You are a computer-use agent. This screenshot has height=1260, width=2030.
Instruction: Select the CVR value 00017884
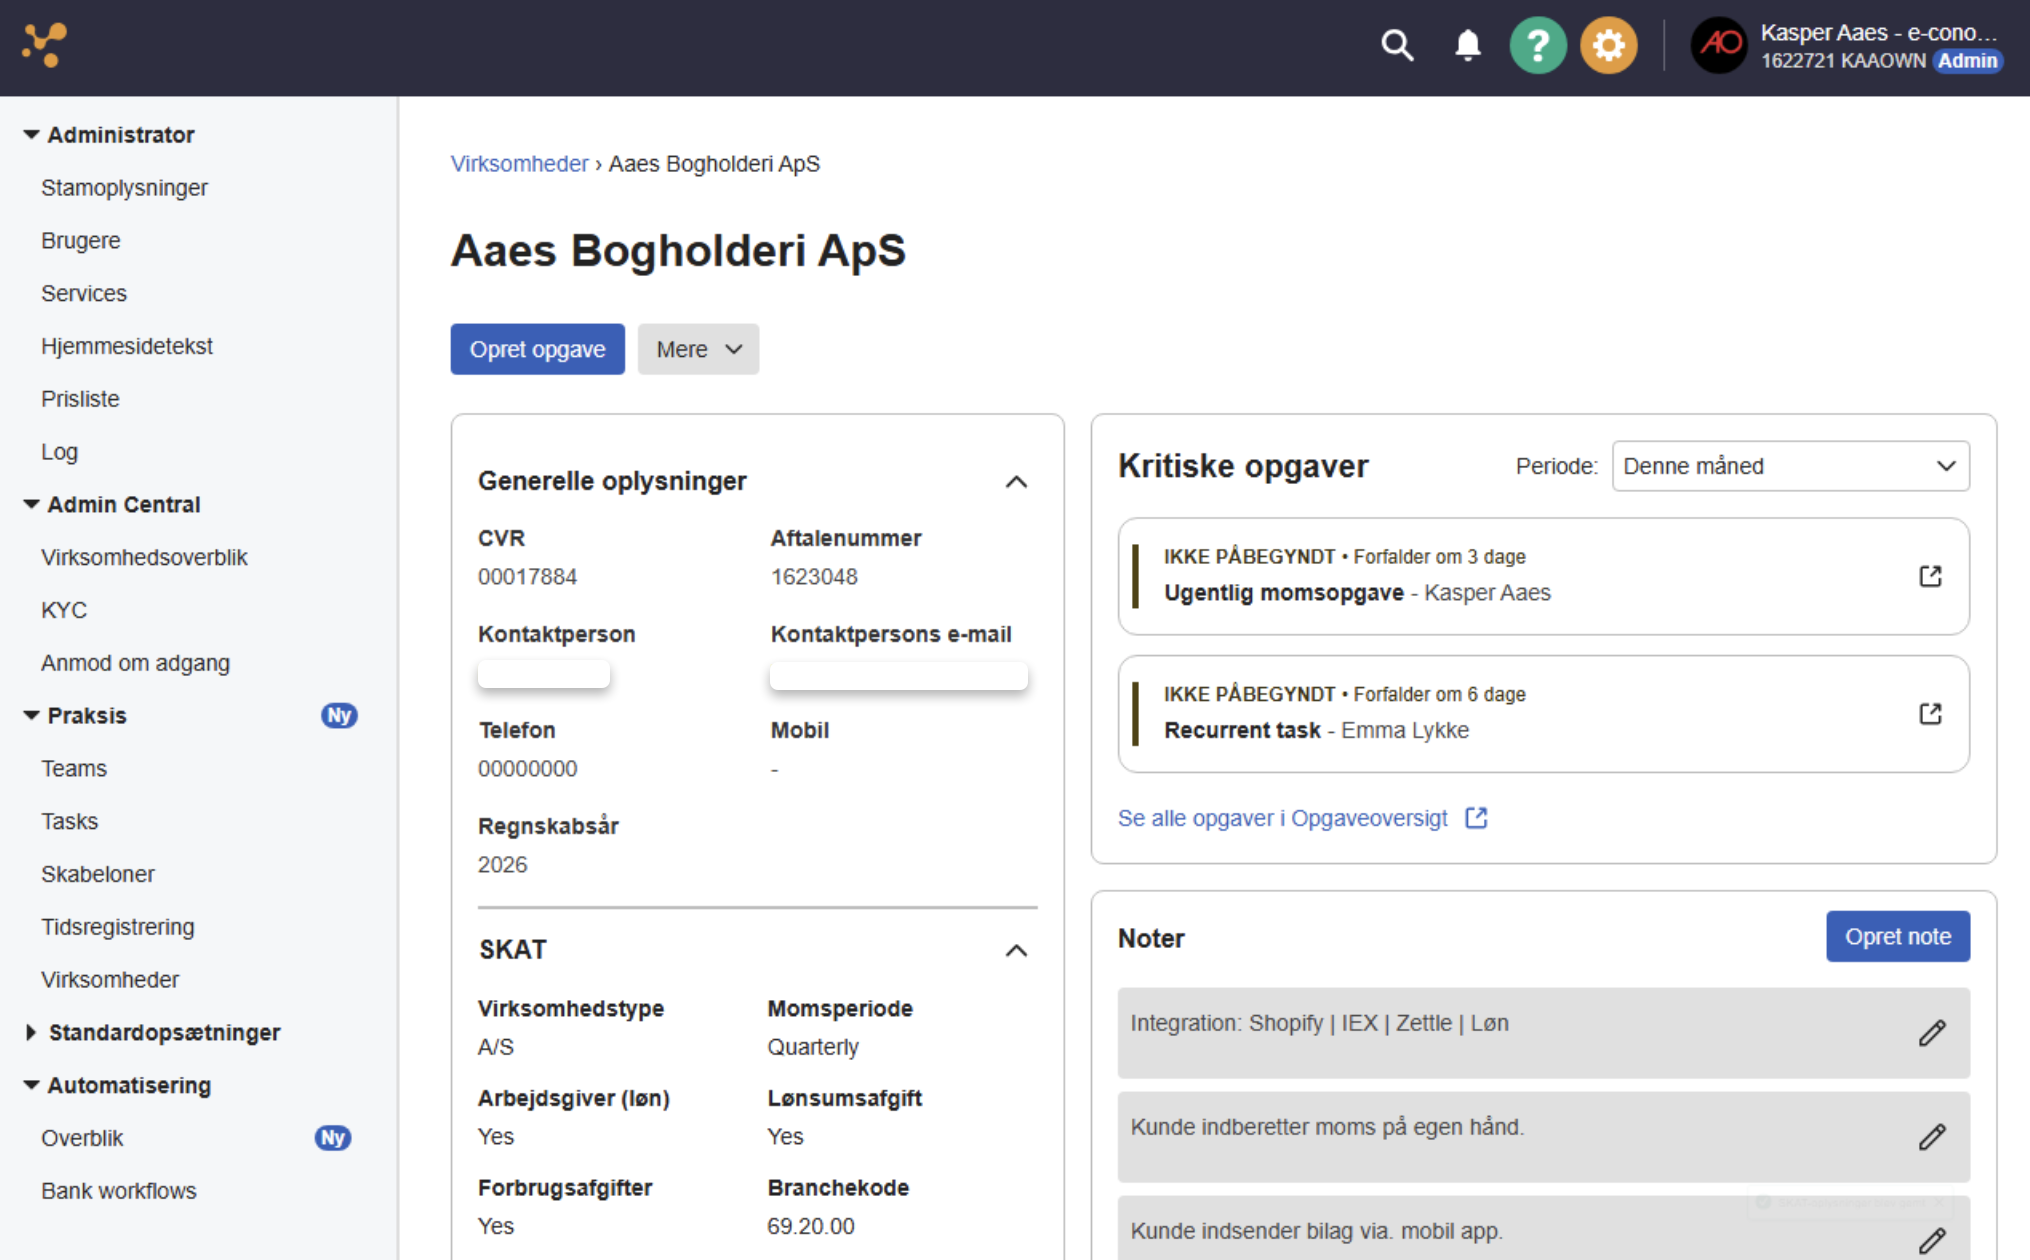527,577
